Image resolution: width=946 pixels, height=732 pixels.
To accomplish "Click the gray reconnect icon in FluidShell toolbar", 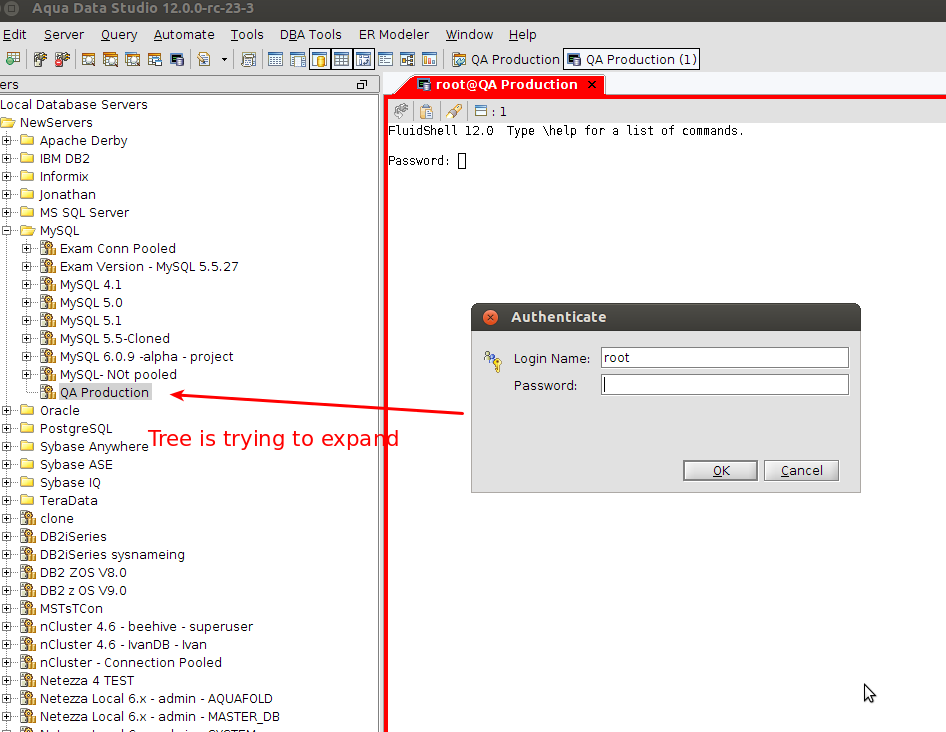I will pyautogui.click(x=401, y=111).
